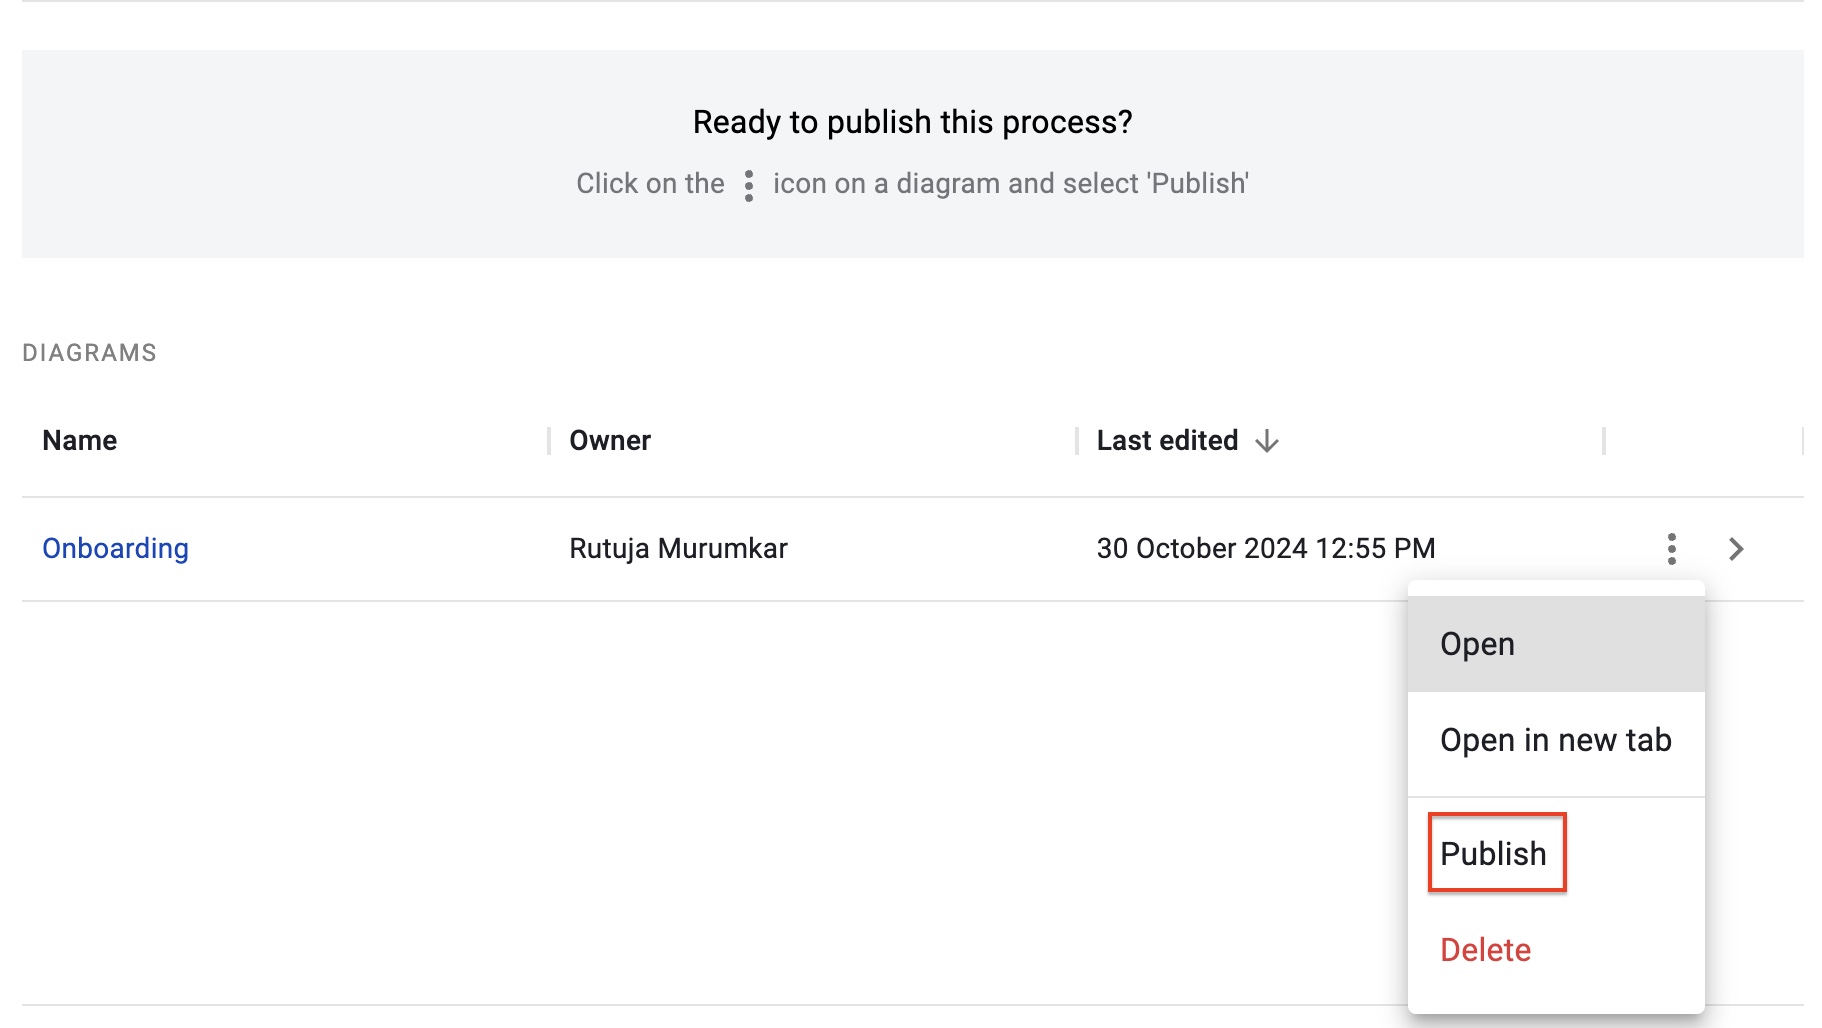The height and width of the screenshot is (1028, 1822).
Task: Click the Last edited column header
Action: [x=1167, y=441]
